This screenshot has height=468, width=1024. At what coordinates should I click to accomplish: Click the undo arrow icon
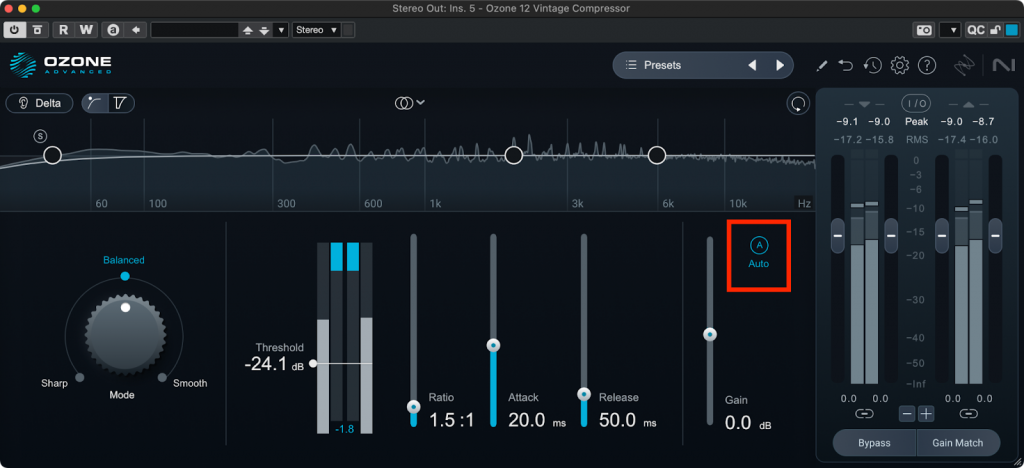click(x=847, y=66)
